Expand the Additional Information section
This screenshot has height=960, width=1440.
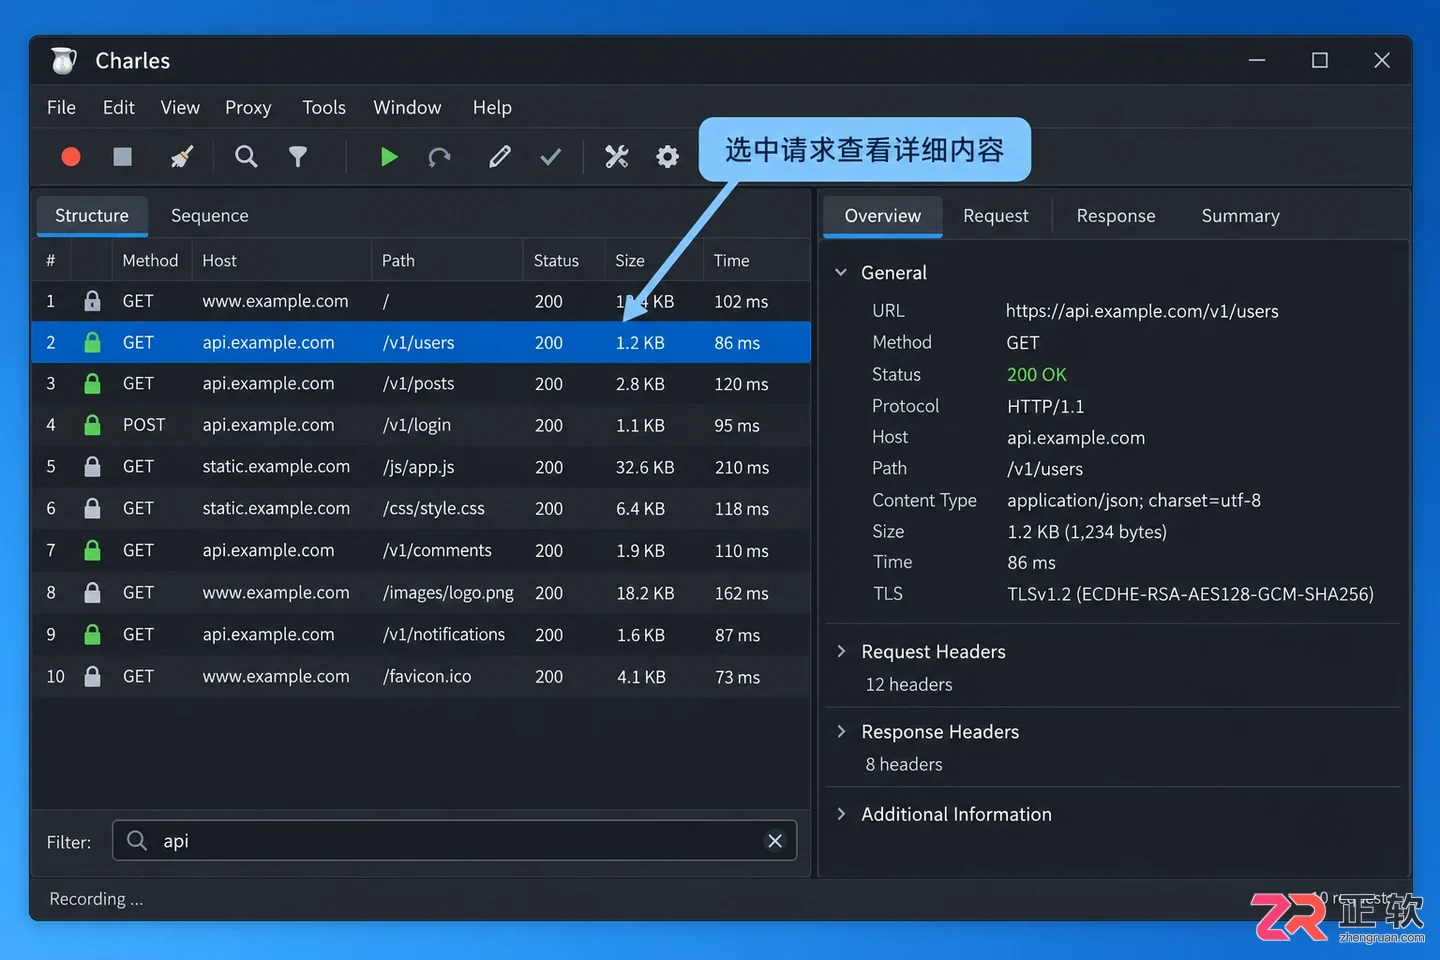[841, 814]
